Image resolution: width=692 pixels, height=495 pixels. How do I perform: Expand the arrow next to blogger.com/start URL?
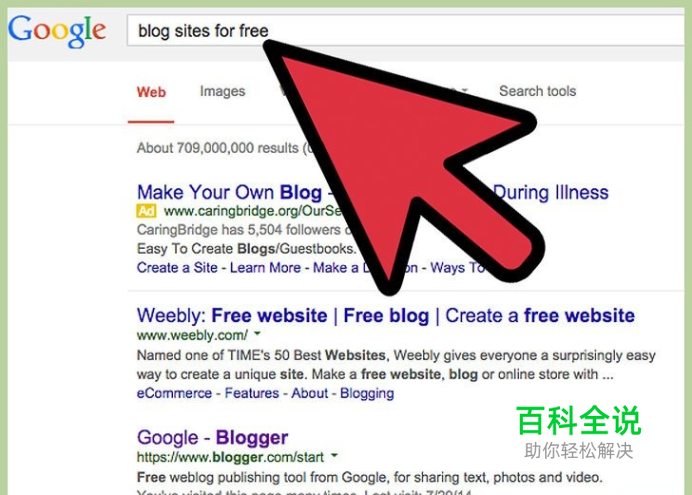(334, 455)
